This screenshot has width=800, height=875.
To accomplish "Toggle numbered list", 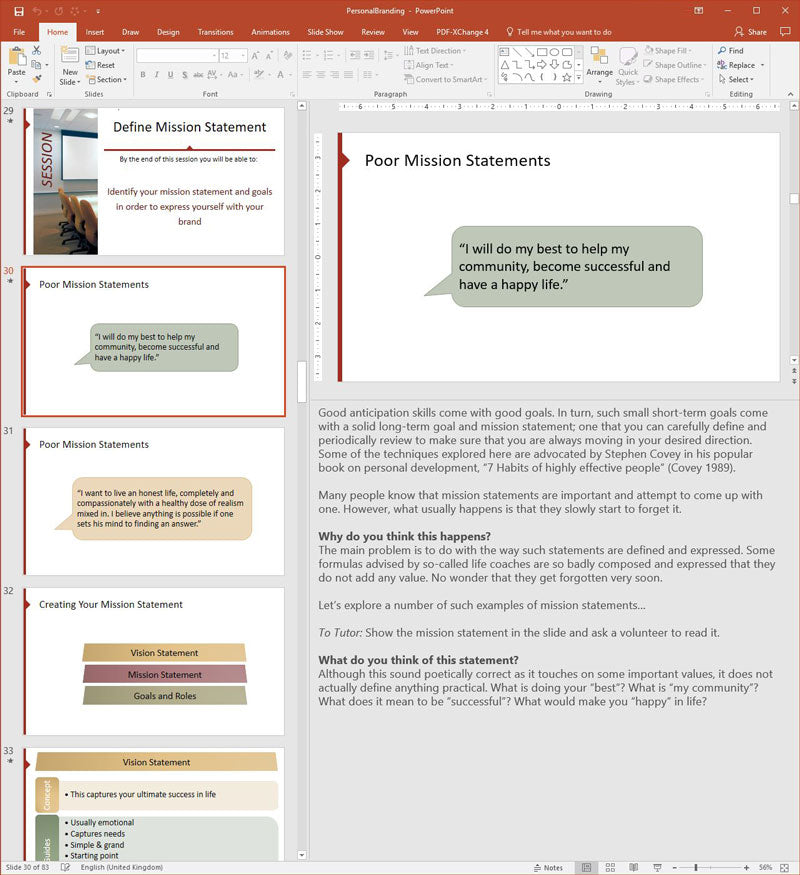I will tap(329, 55).
